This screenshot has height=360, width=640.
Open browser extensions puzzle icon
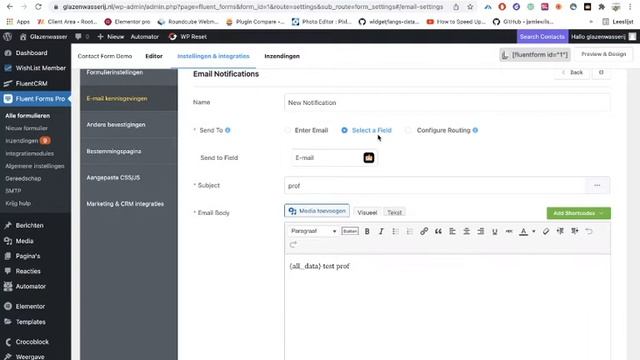[x=601, y=7]
